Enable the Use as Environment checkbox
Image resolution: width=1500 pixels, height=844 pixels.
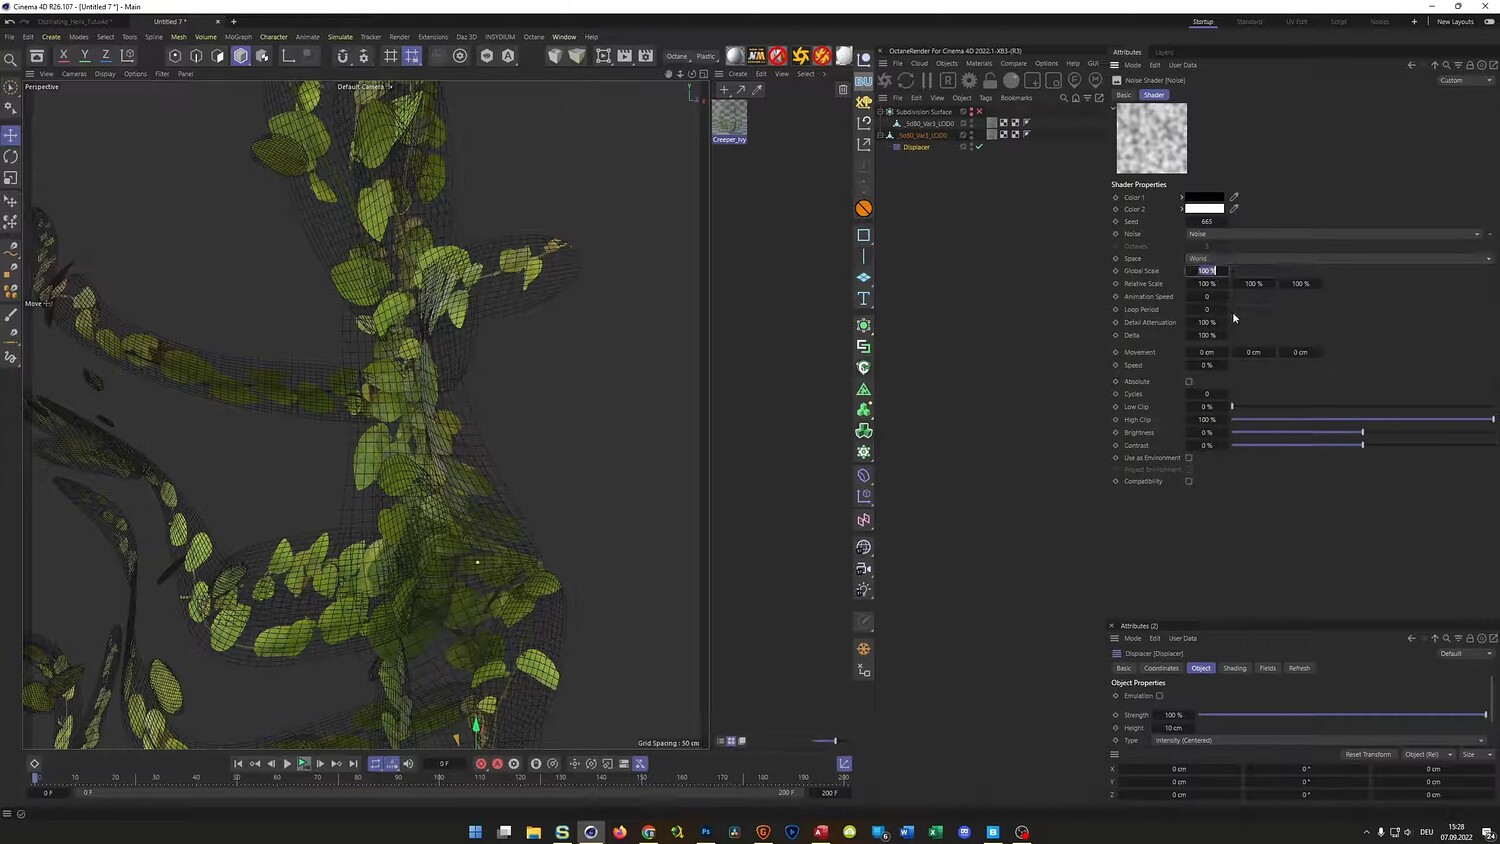(x=1189, y=458)
